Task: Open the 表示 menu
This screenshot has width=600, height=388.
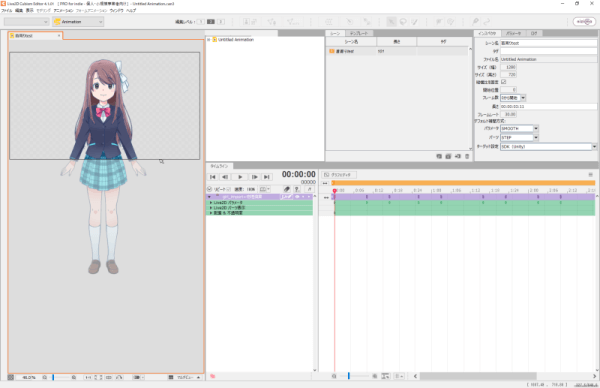Action: pyautogui.click(x=29, y=11)
